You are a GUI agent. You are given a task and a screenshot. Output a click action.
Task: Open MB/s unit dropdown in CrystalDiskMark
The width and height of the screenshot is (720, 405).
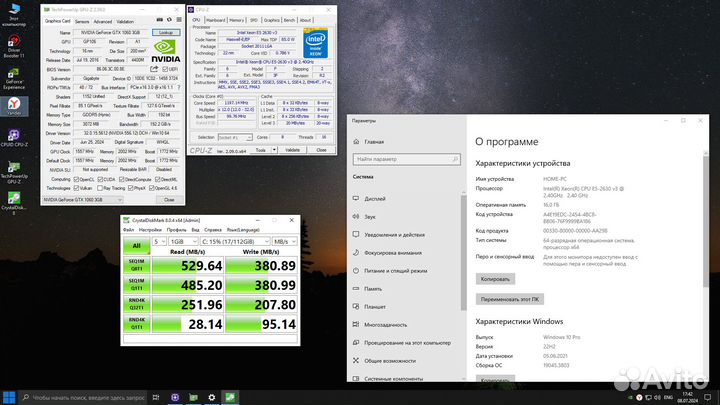(285, 242)
